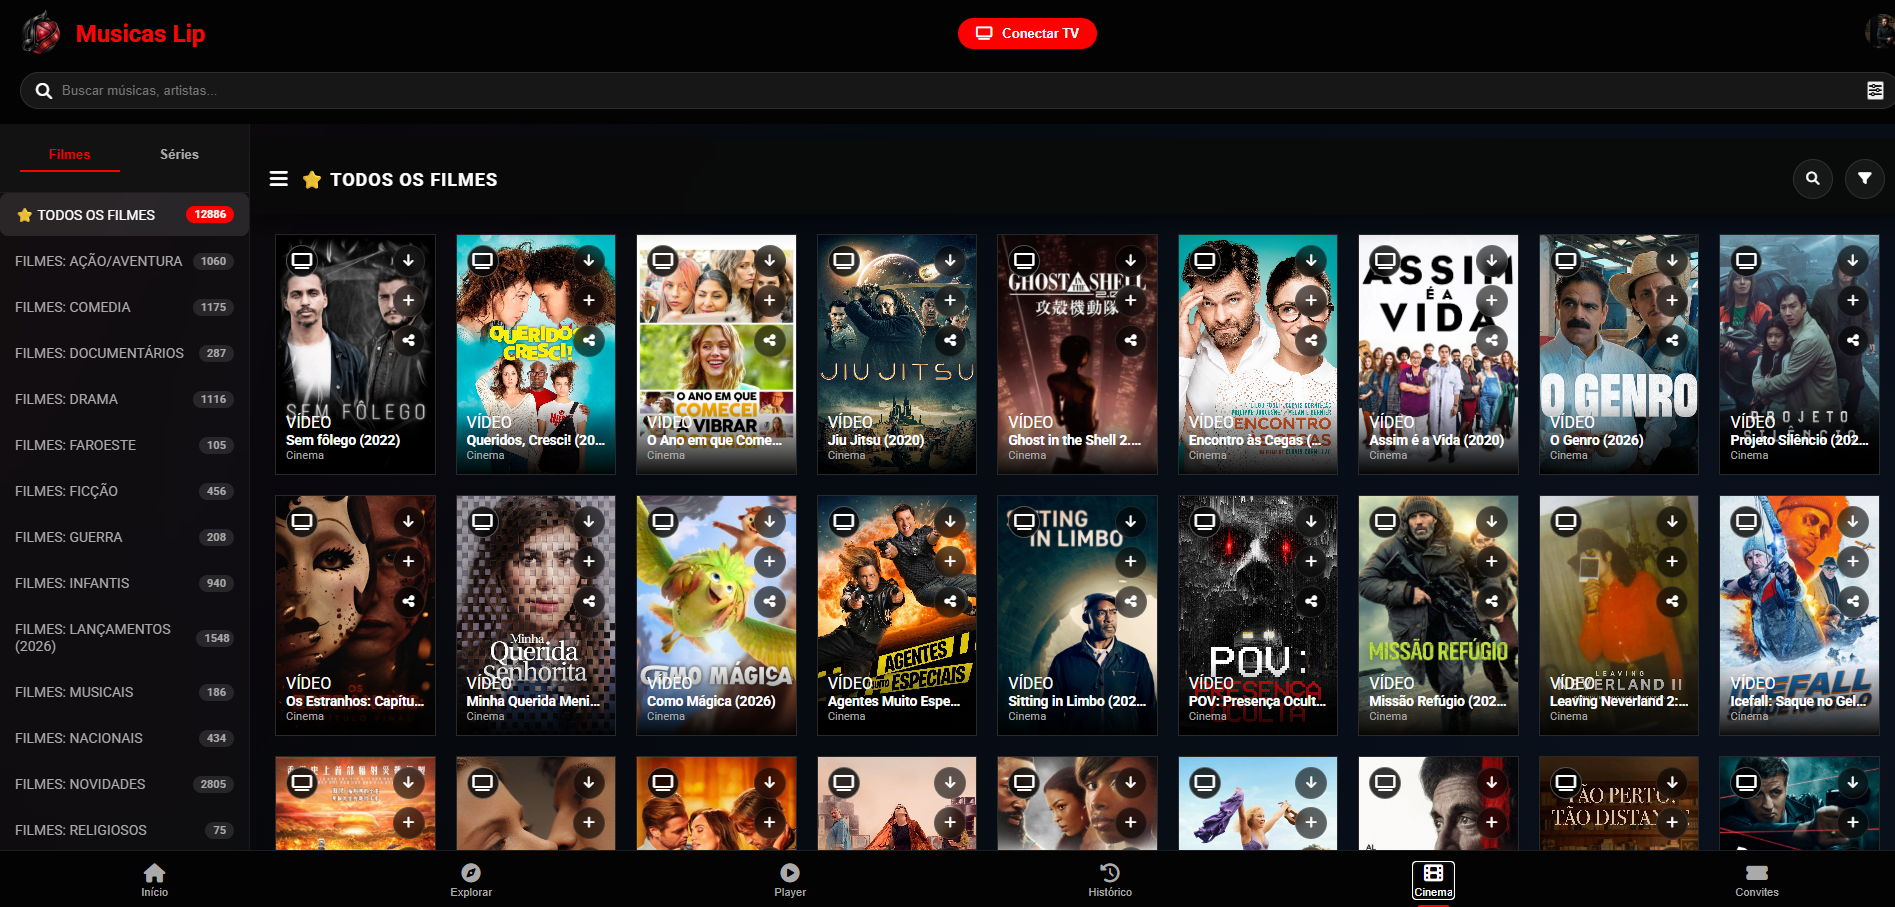Screen dimensions: 1895x907
Task: Switch to the Filmes tab
Action: 70,154
